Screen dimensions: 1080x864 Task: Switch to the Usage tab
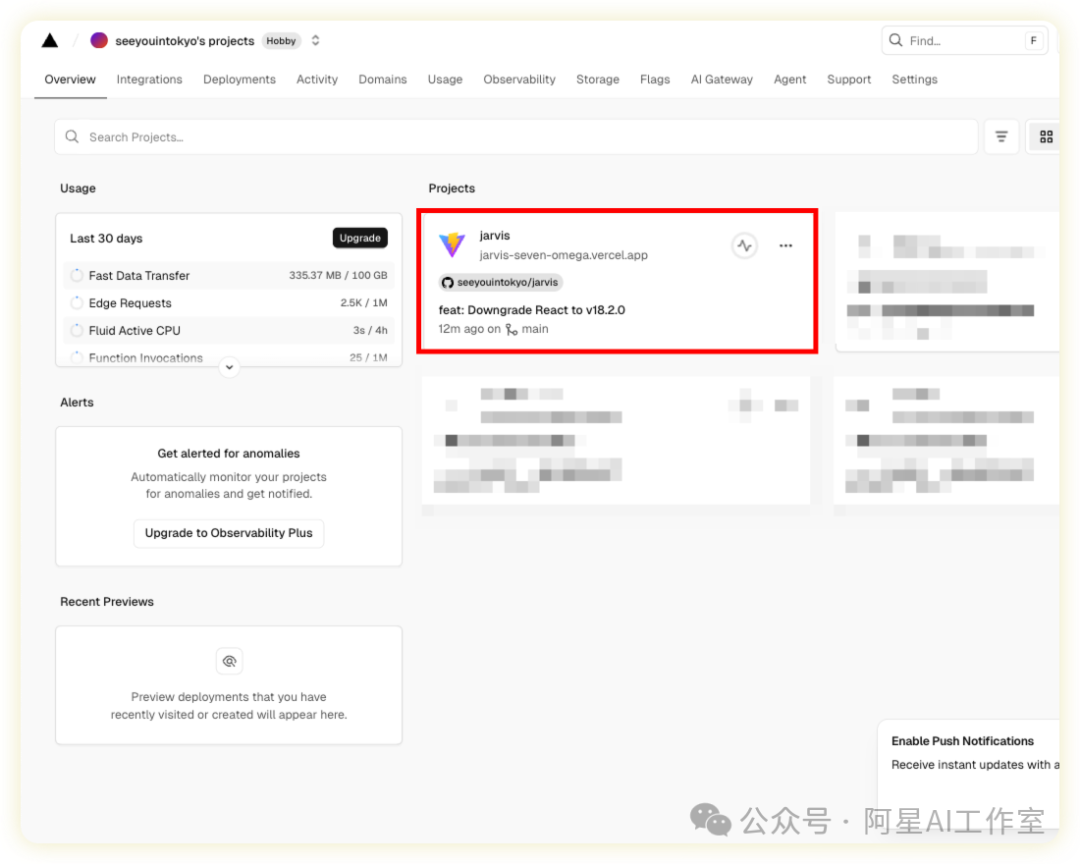[445, 79]
